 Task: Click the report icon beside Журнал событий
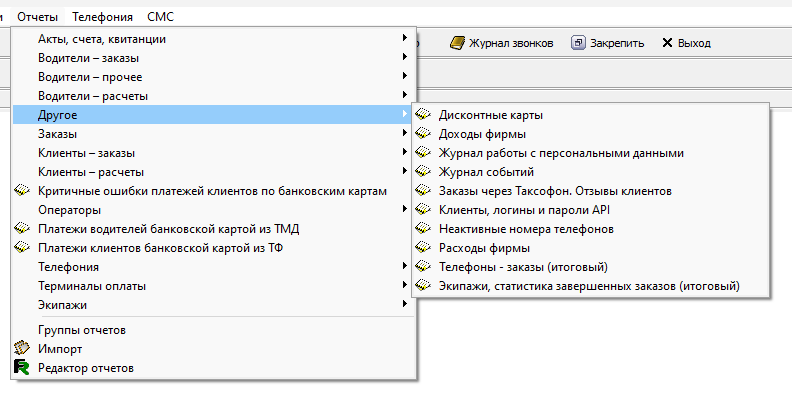(423, 172)
